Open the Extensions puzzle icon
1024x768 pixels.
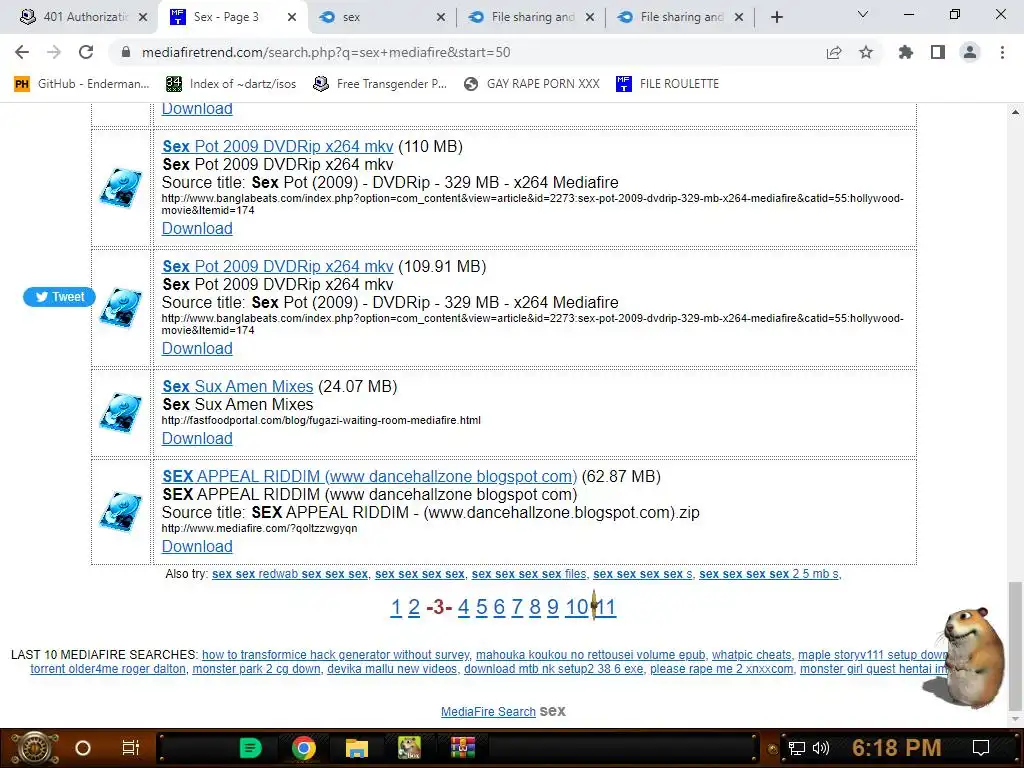point(906,52)
